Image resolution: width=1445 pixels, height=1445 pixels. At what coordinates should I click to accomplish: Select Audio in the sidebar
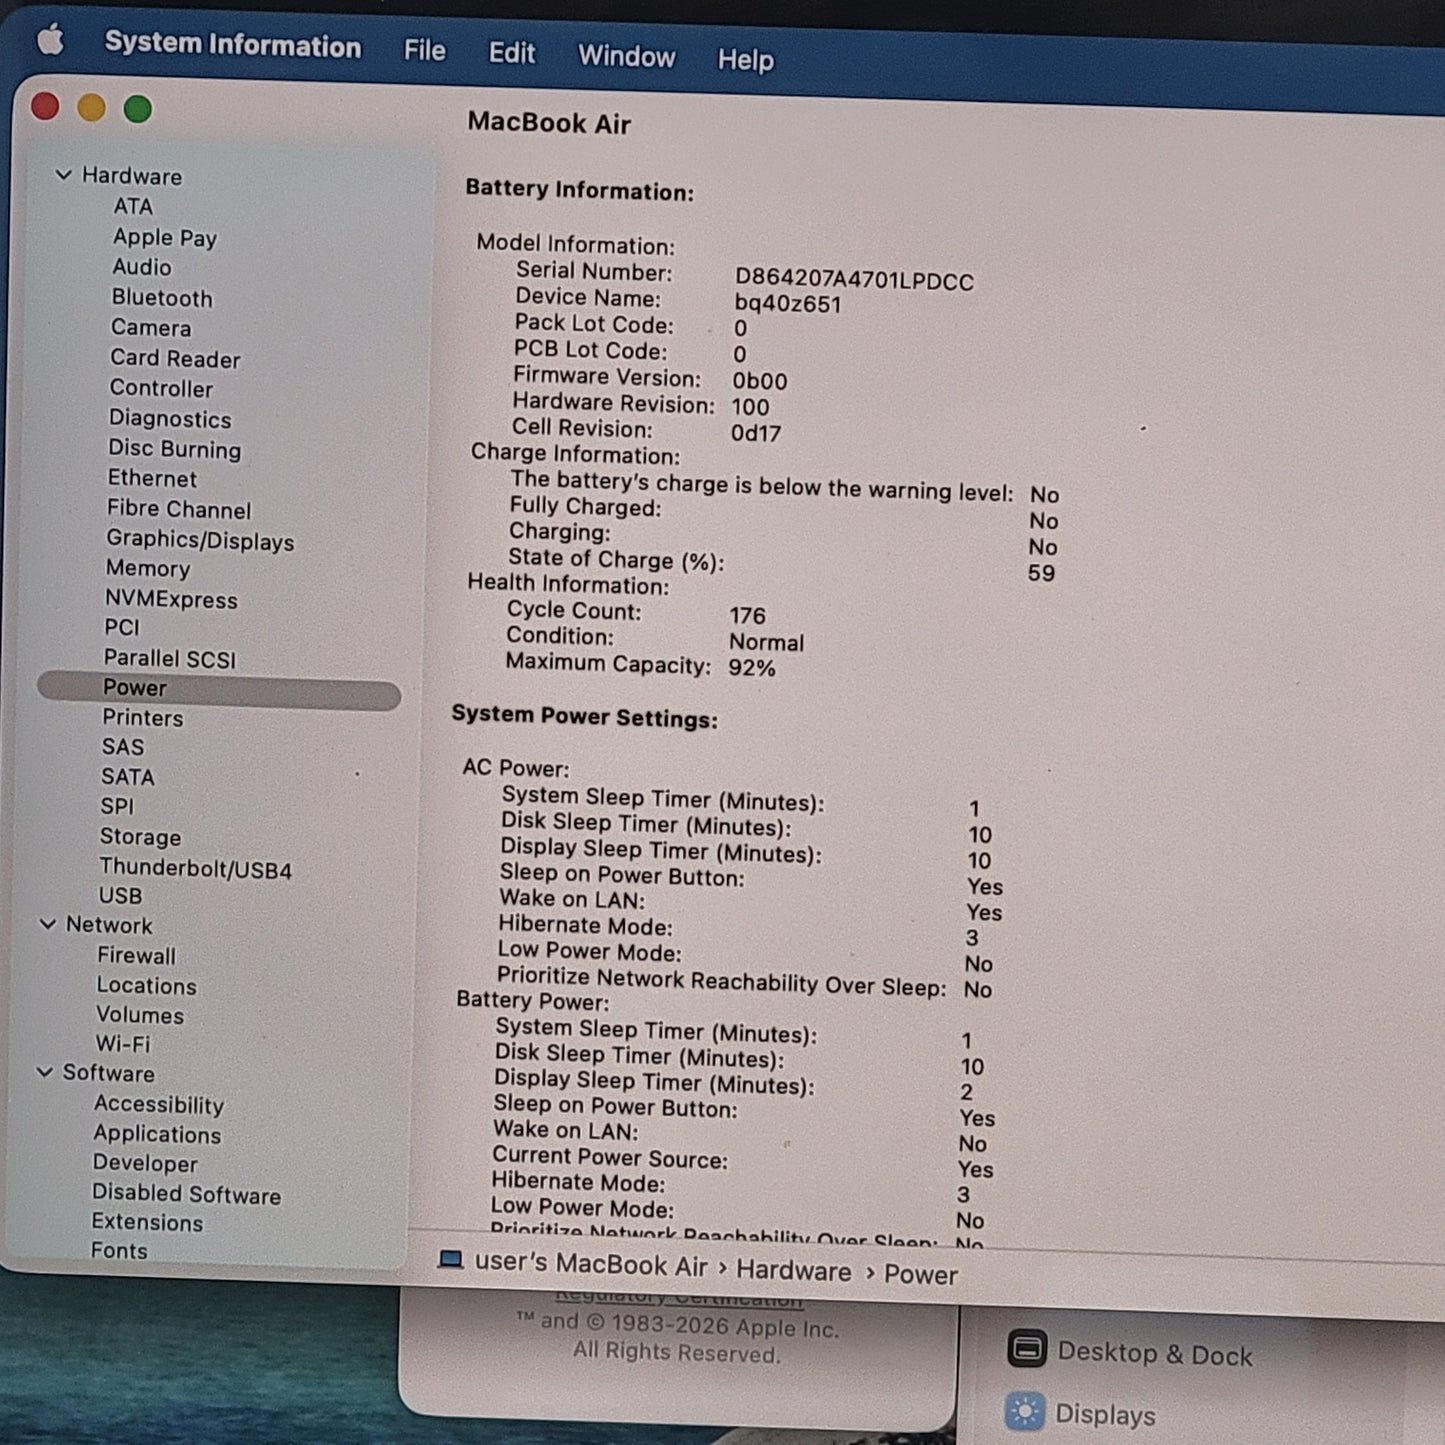coord(142,267)
